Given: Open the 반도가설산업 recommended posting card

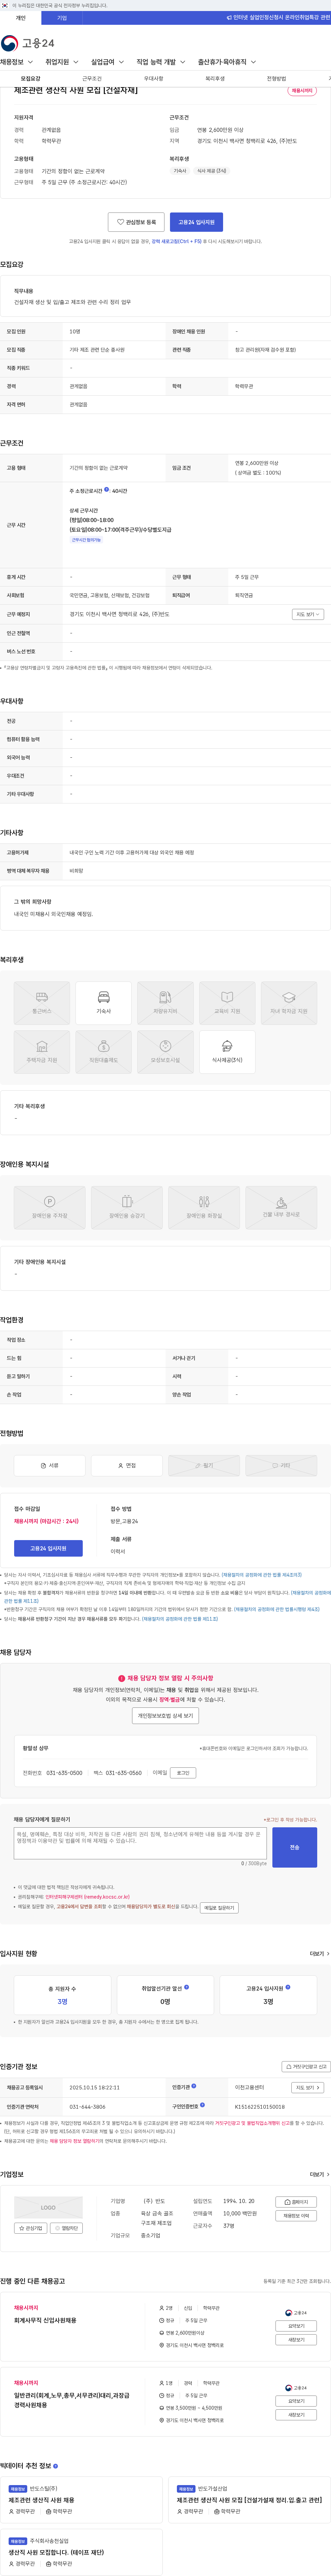Looking at the screenshot, I should [249, 2500].
